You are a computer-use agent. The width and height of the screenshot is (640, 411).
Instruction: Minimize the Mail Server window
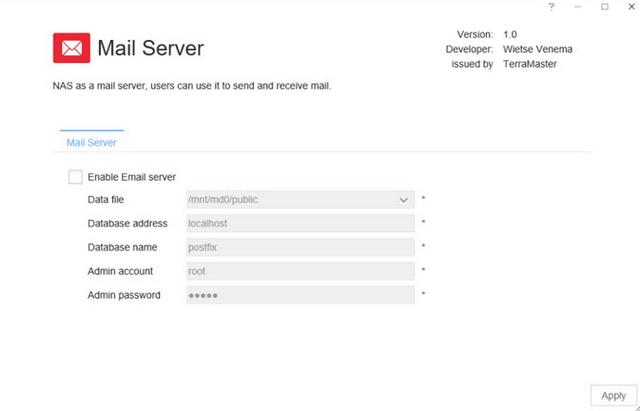click(x=578, y=7)
